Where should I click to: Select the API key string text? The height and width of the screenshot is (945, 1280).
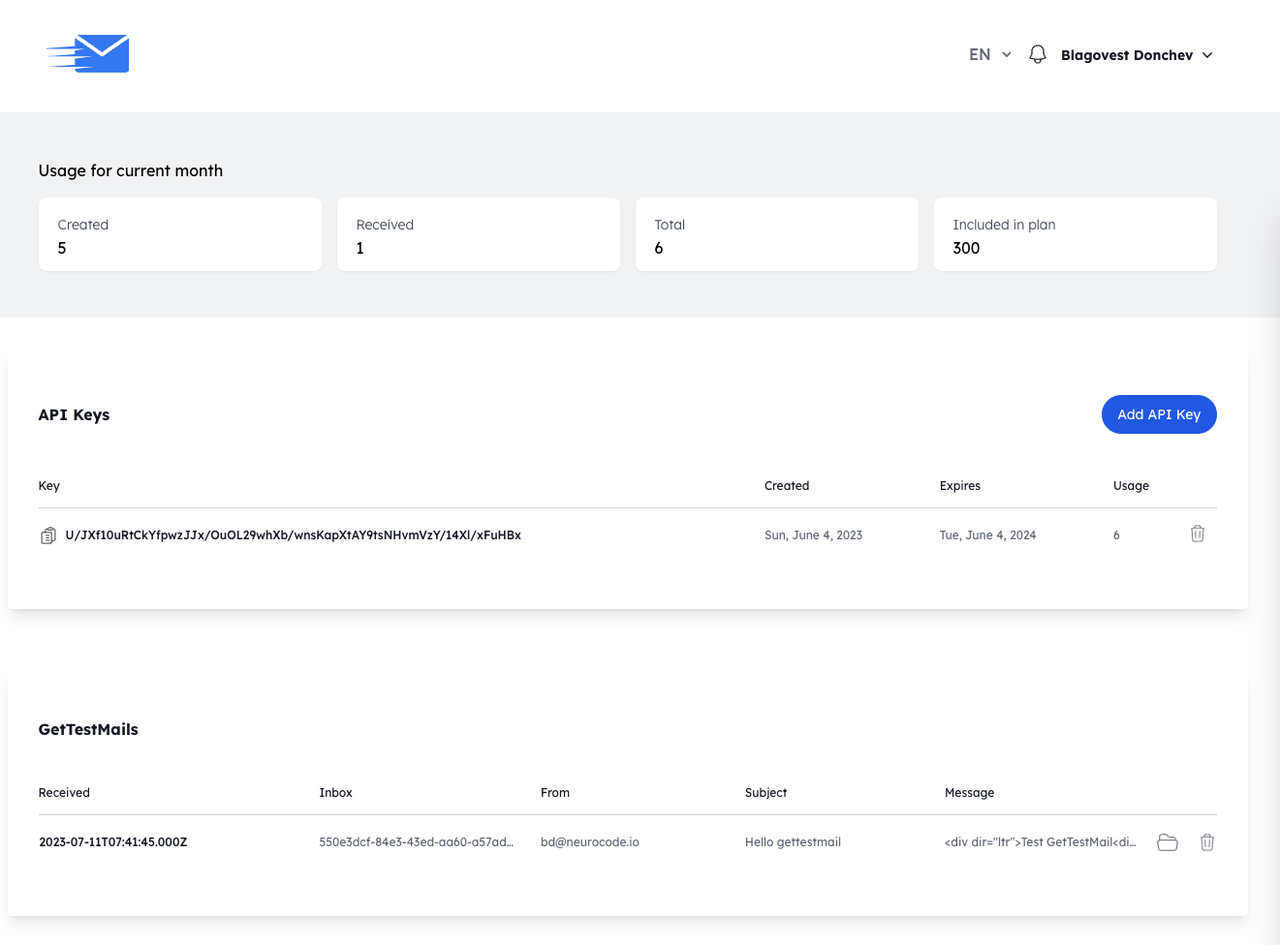pos(293,535)
